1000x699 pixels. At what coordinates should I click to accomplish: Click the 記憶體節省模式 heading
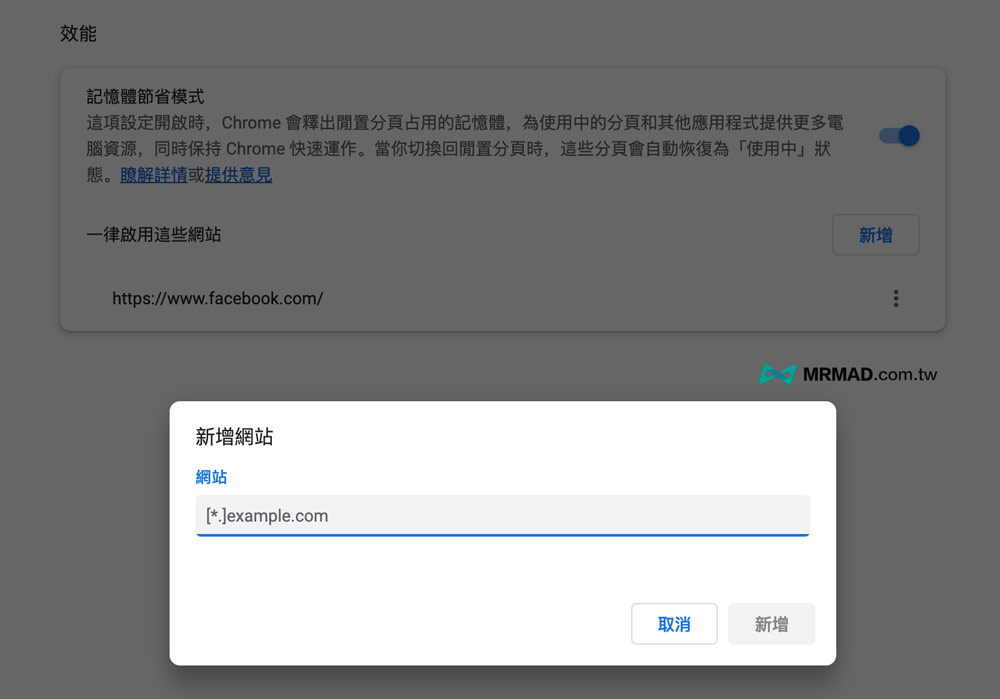145,97
